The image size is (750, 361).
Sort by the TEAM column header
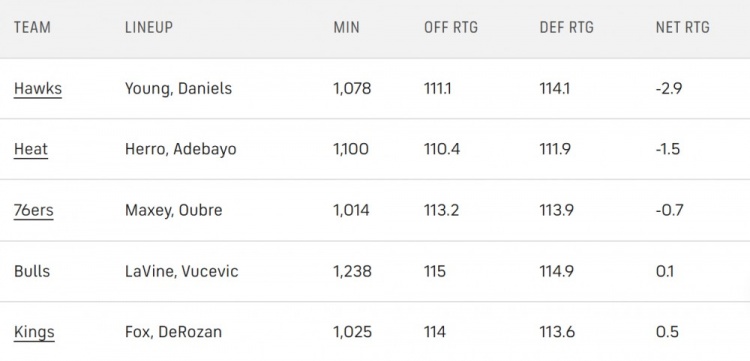(32, 27)
